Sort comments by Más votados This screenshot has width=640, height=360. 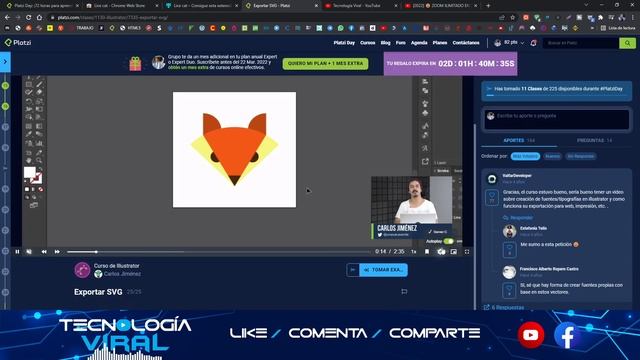[525, 156]
